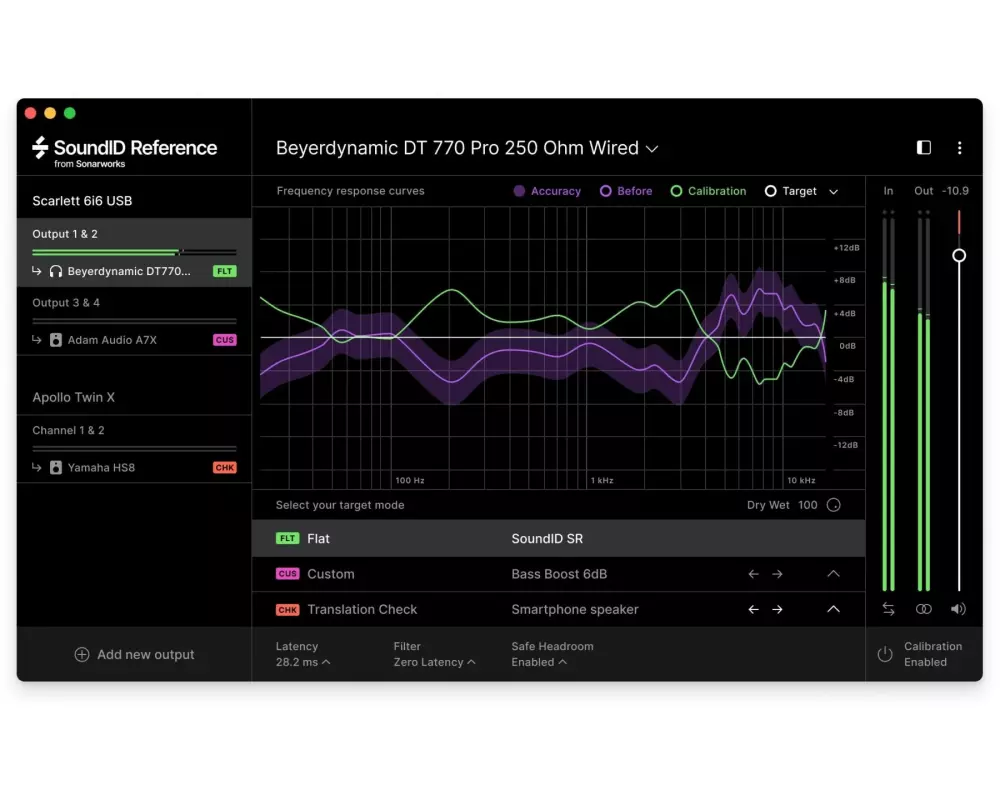Screen dimensions: 1000x800
Task: Mute output with the speaker icon
Action: pos(958,608)
